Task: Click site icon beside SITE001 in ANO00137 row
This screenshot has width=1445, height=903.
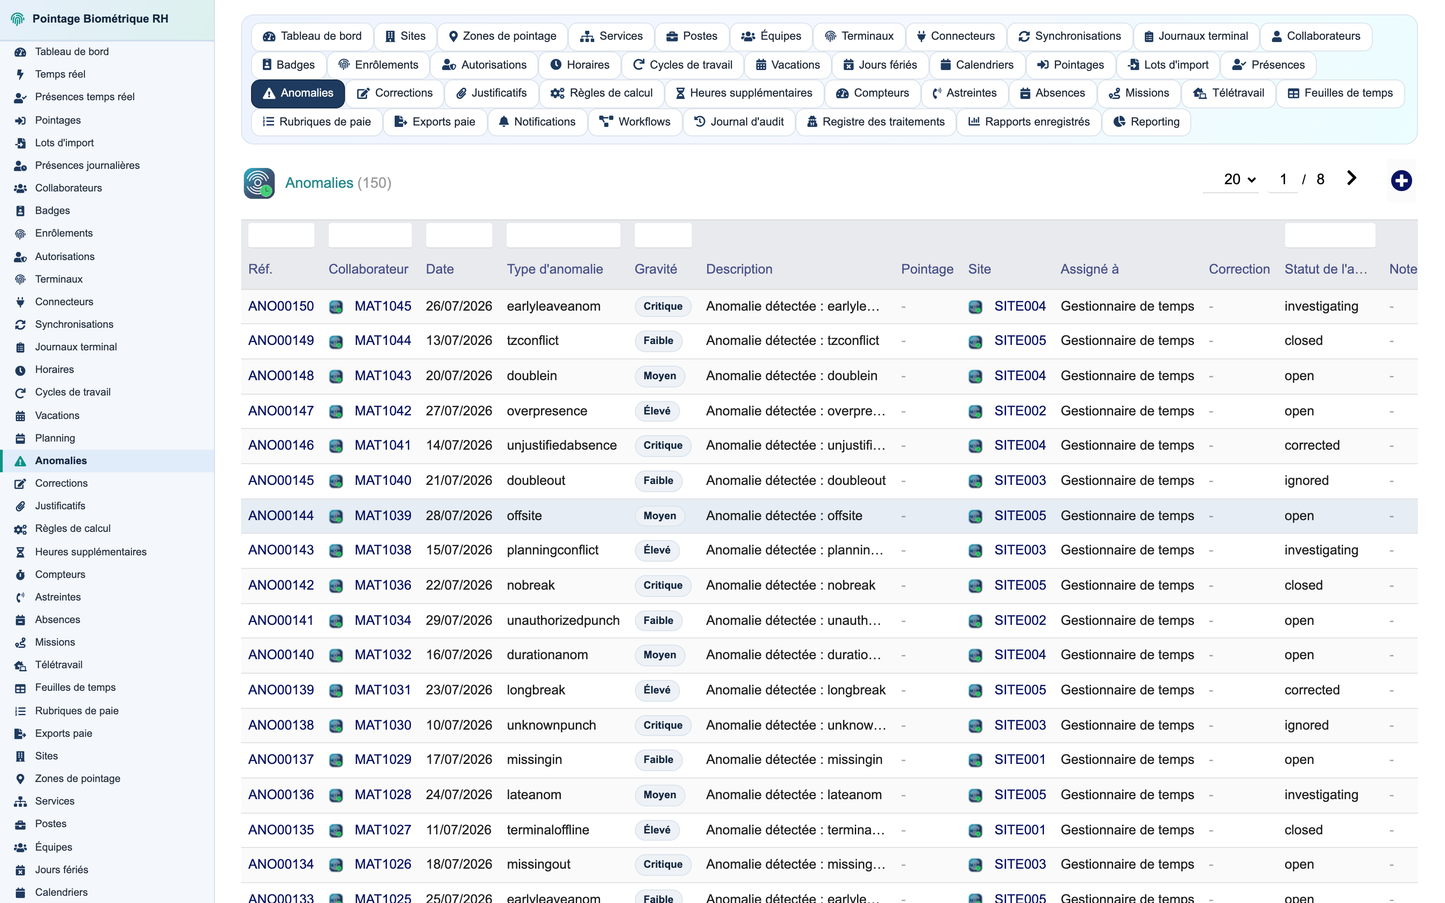Action: [x=975, y=760]
